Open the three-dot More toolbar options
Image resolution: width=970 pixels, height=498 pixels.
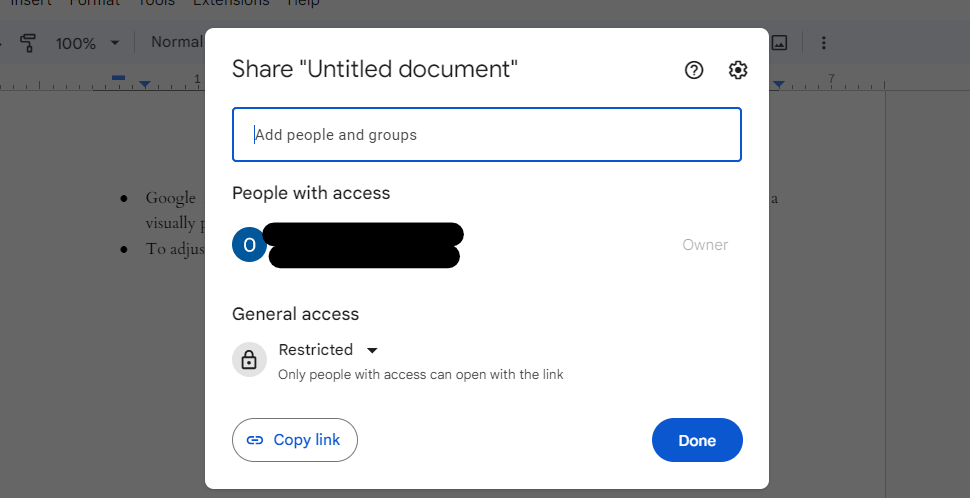pos(824,43)
